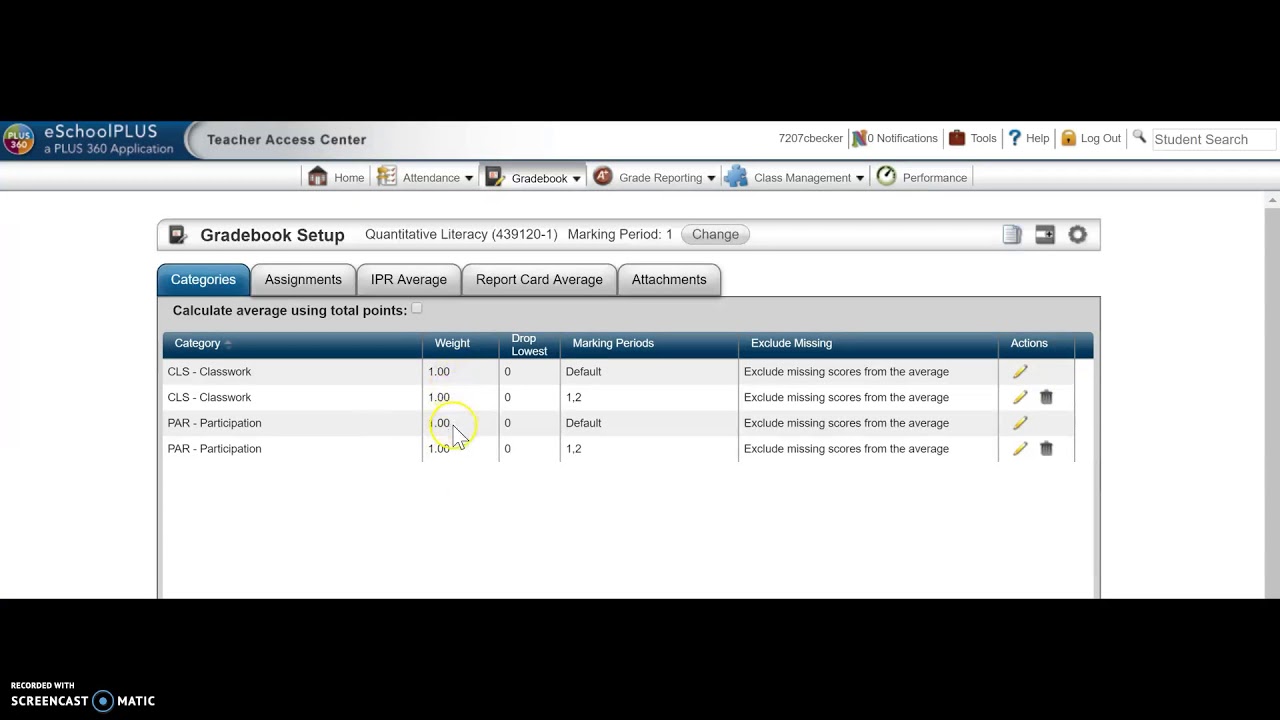Edit the CLS - Classwork 1,2 row
This screenshot has width=1280, height=720.
[x=1020, y=397]
